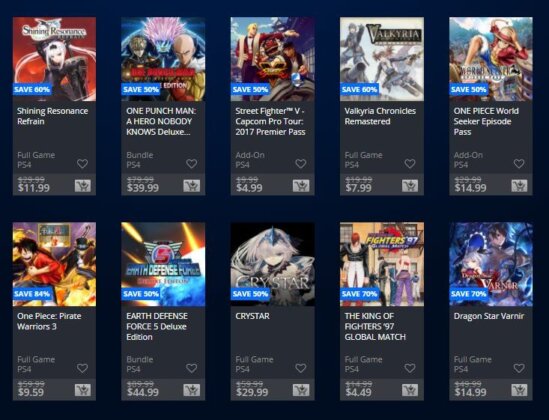Add Dragon Star Varnir to cart
Screen dimensions: 549x420
[x=519, y=390]
